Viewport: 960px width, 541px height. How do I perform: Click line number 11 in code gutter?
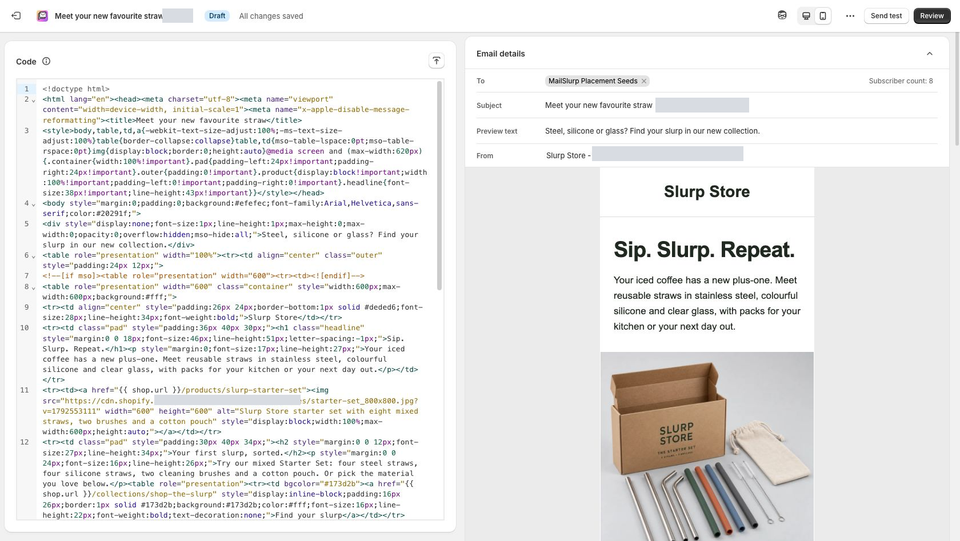click(x=24, y=390)
